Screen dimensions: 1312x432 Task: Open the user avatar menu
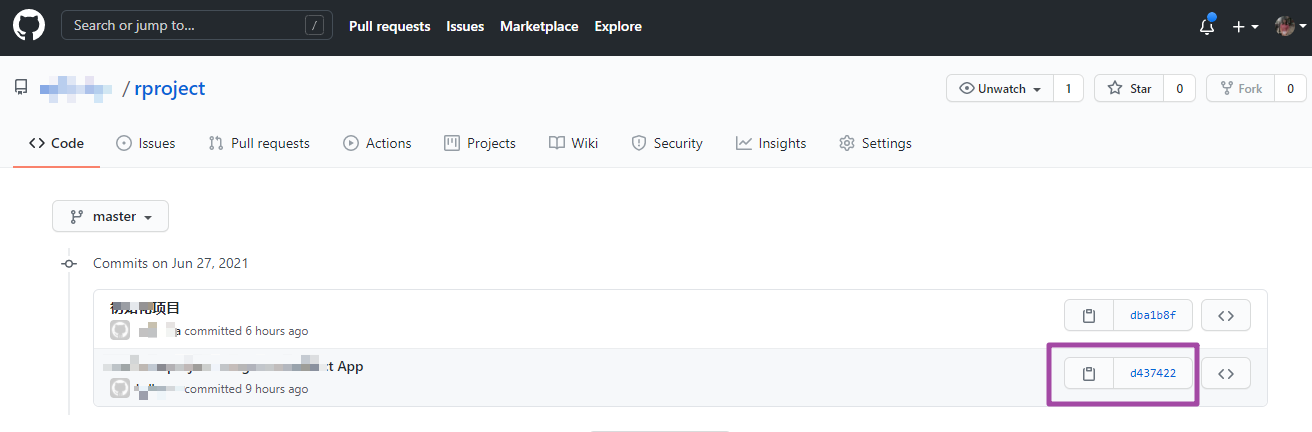pyautogui.click(x=1290, y=27)
